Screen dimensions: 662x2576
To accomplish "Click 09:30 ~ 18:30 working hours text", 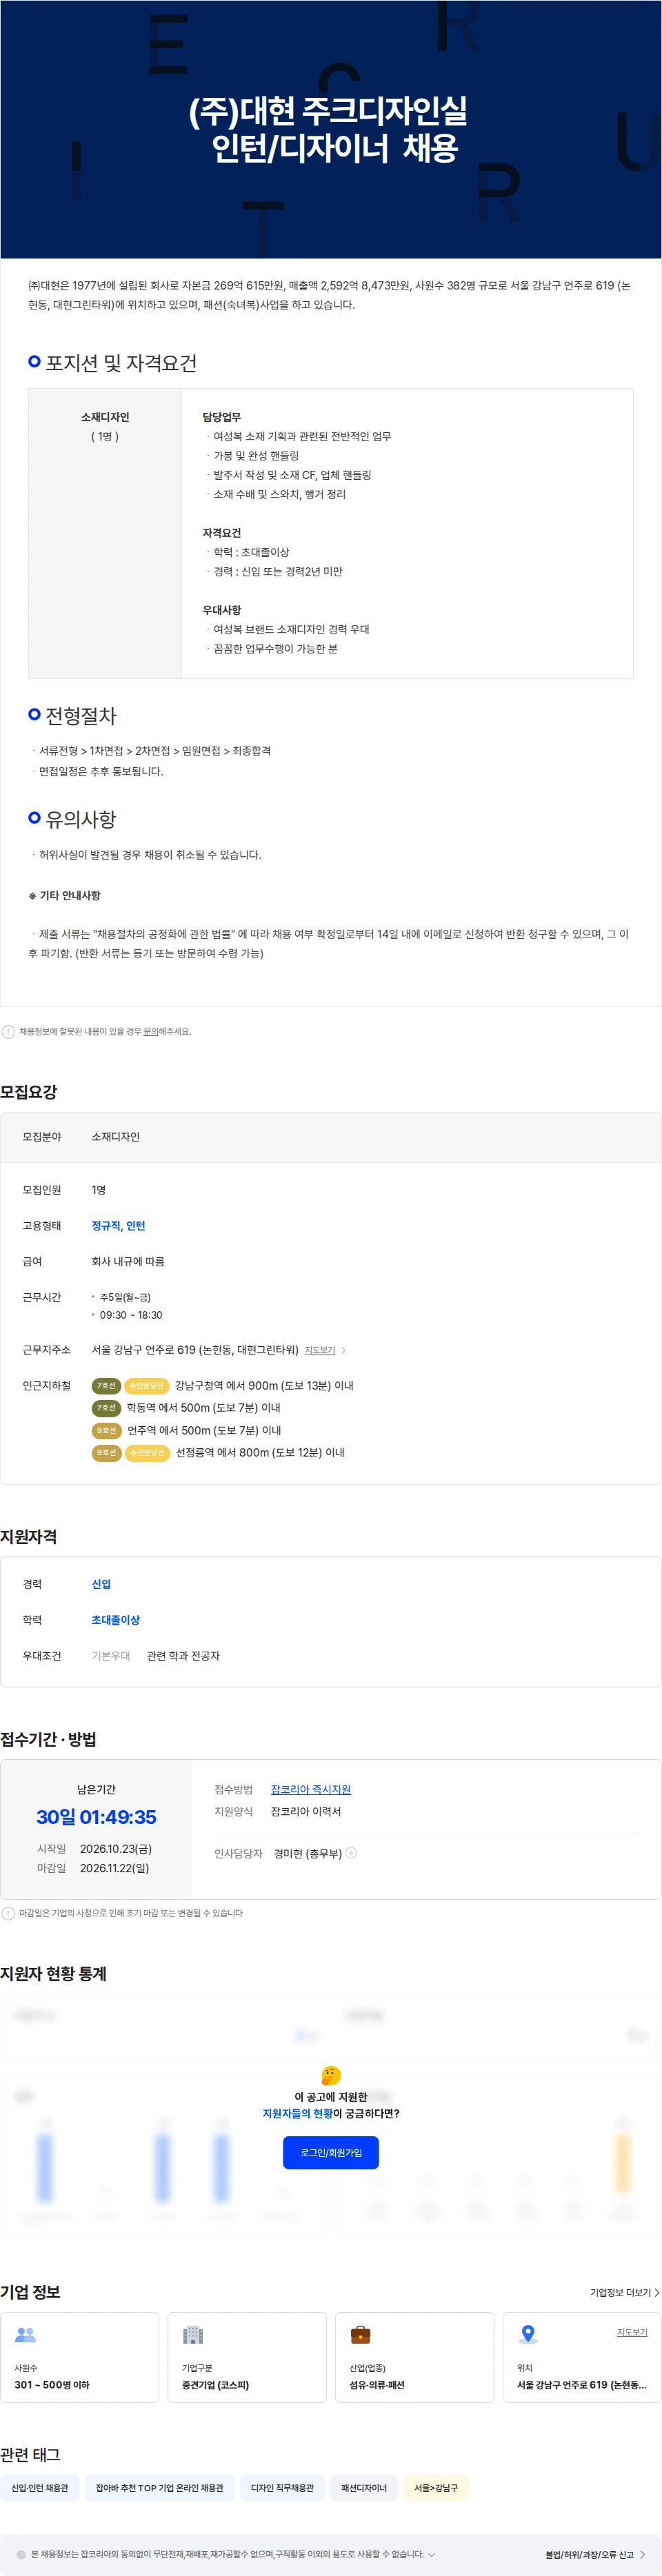I will (x=131, y=1315).
